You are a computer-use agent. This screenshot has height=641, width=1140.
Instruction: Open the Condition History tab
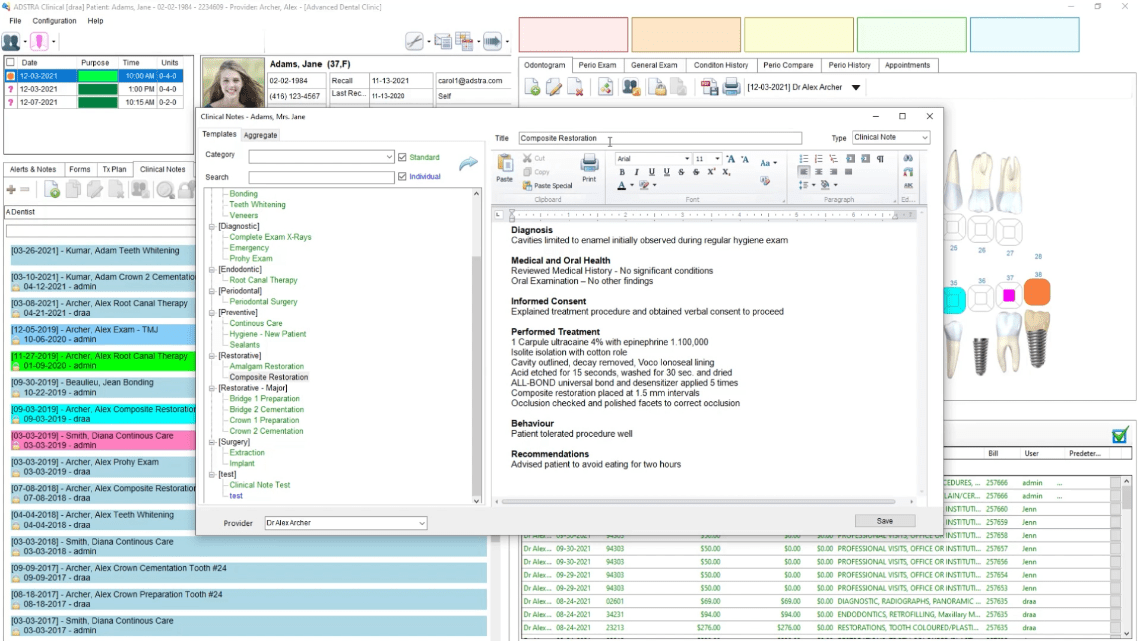click(720, 65)
